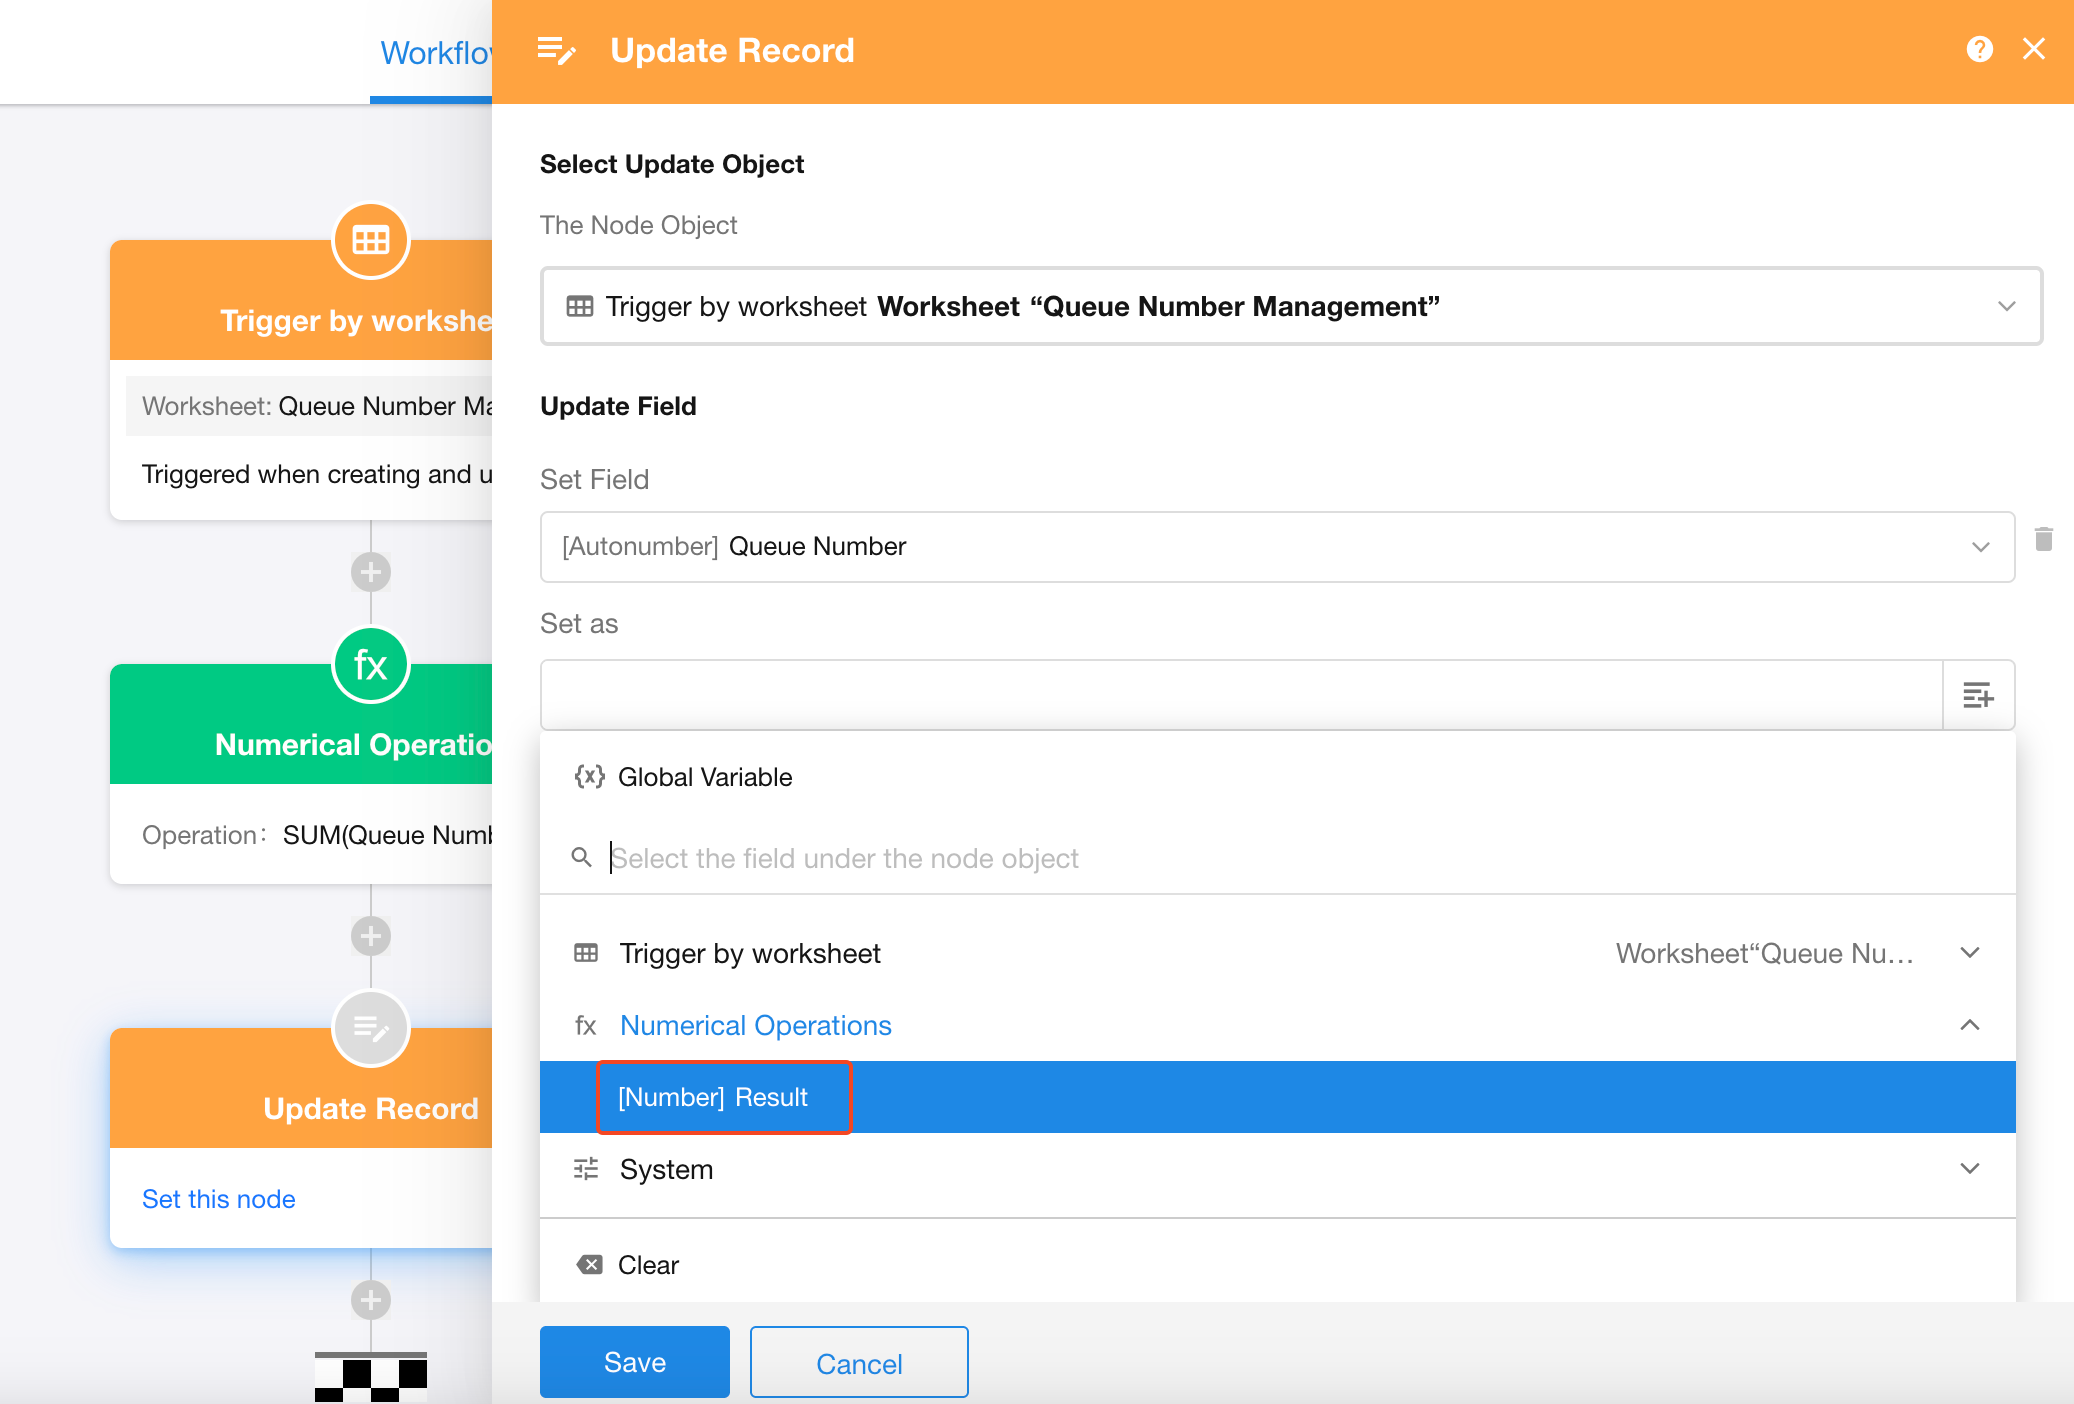Click the green fx Numerical Operation icon

pos(370,665)
